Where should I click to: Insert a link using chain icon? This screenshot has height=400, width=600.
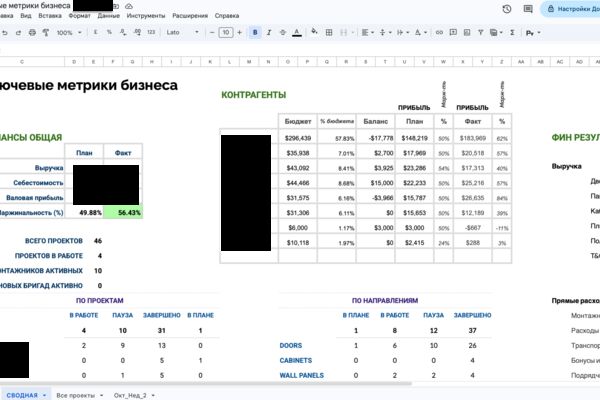pos(439,33)
